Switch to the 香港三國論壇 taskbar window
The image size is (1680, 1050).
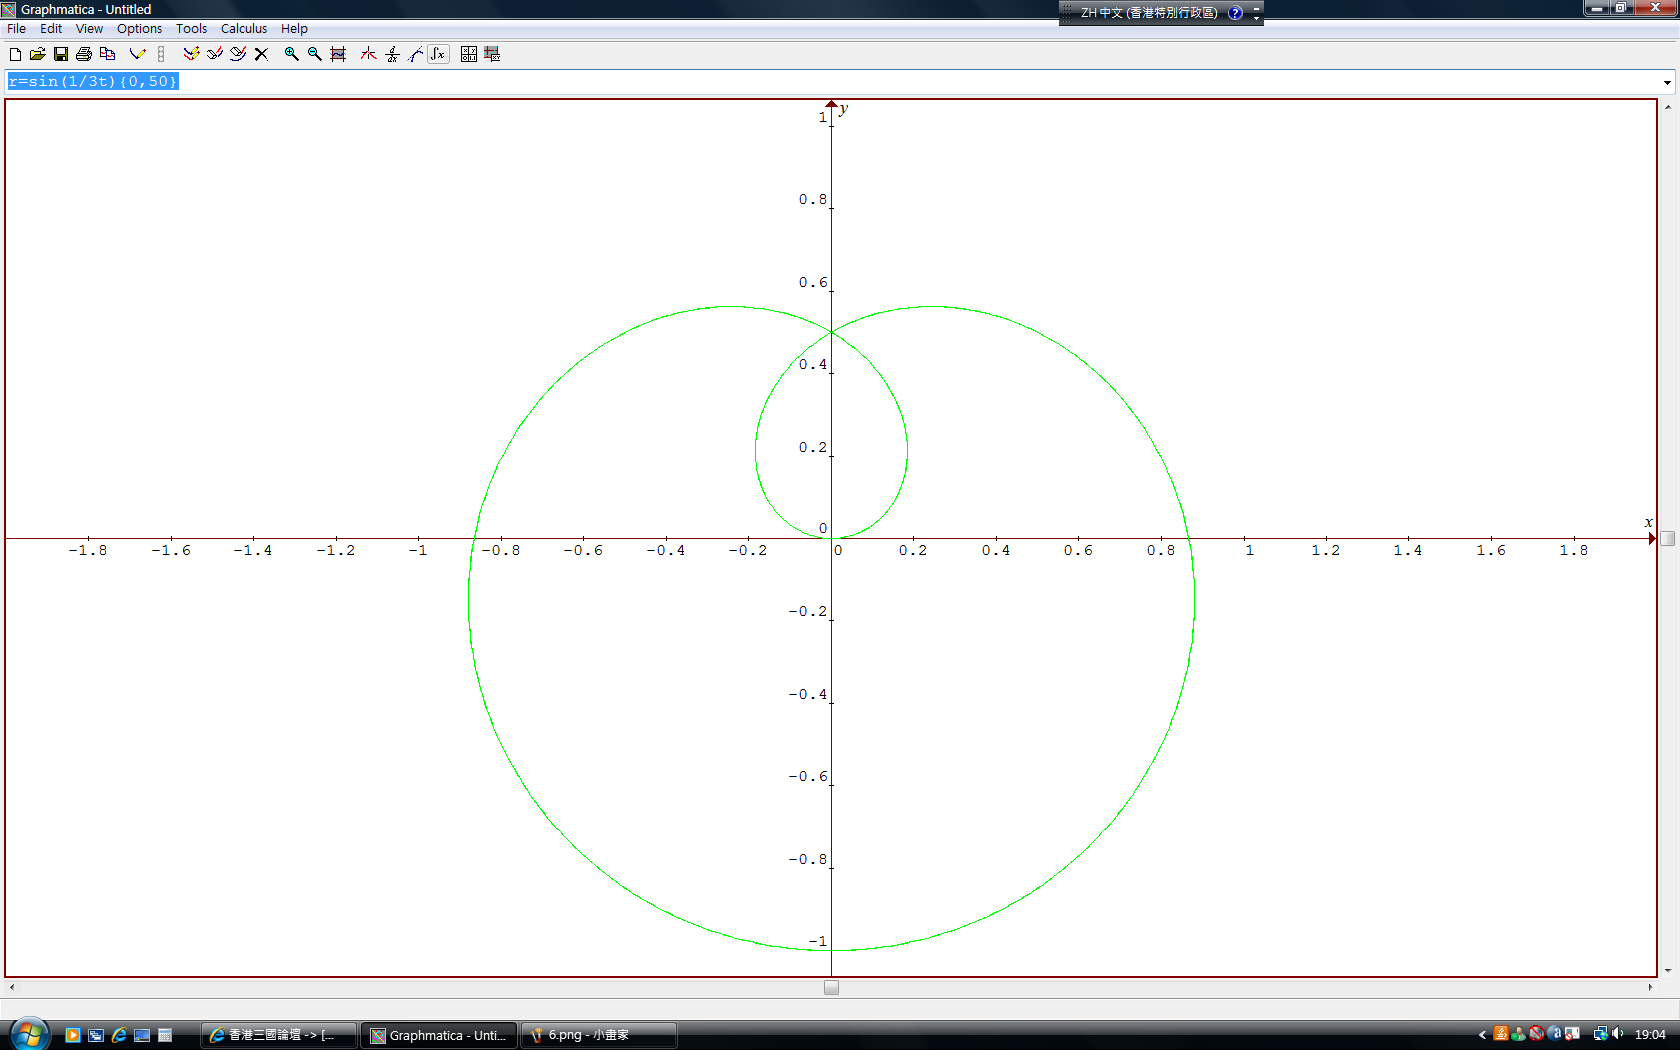[x=279, y=1035]
